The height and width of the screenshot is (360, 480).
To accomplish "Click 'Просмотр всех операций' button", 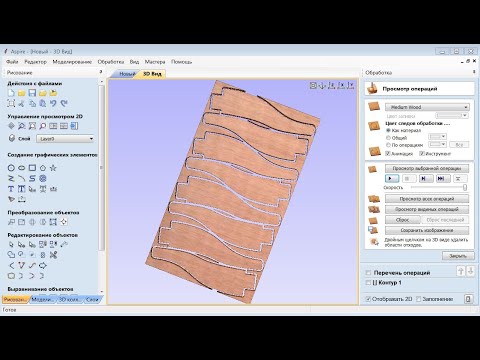I will (x=427, y=199).
